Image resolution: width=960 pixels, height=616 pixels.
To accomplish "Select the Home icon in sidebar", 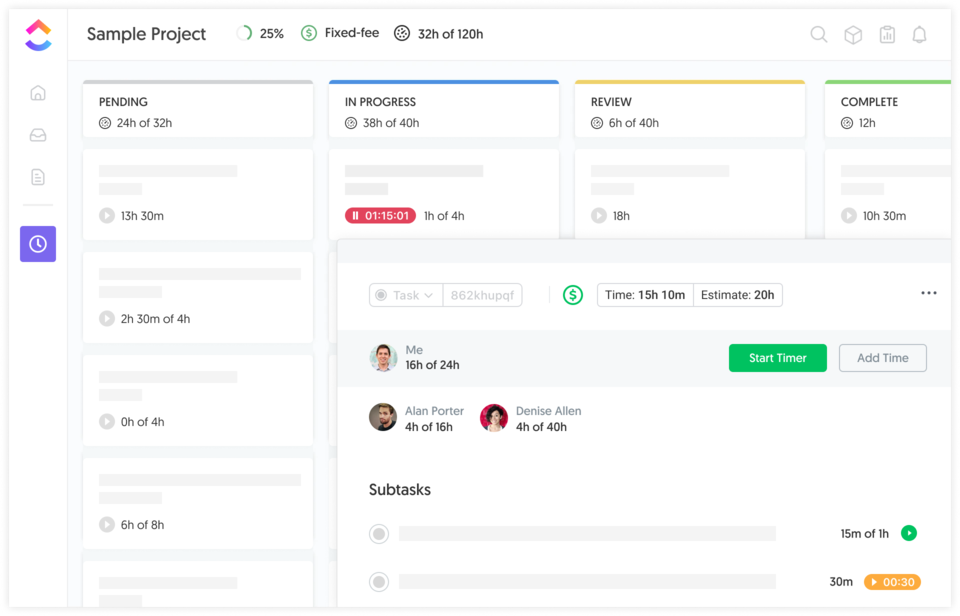I will click(x=37, y=91).
